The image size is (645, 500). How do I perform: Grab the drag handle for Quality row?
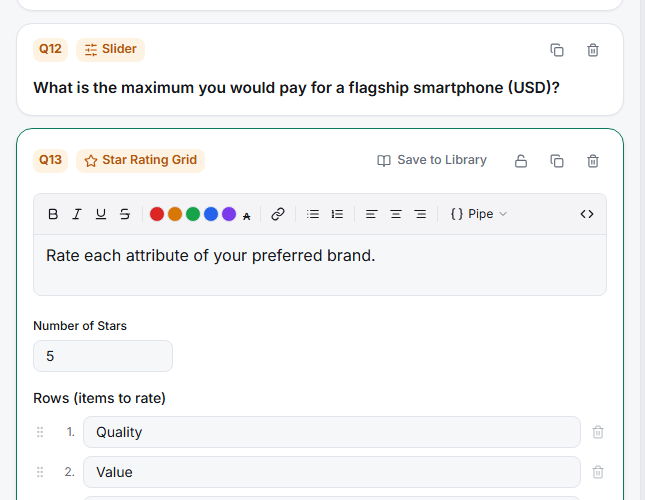click(40, 432)
